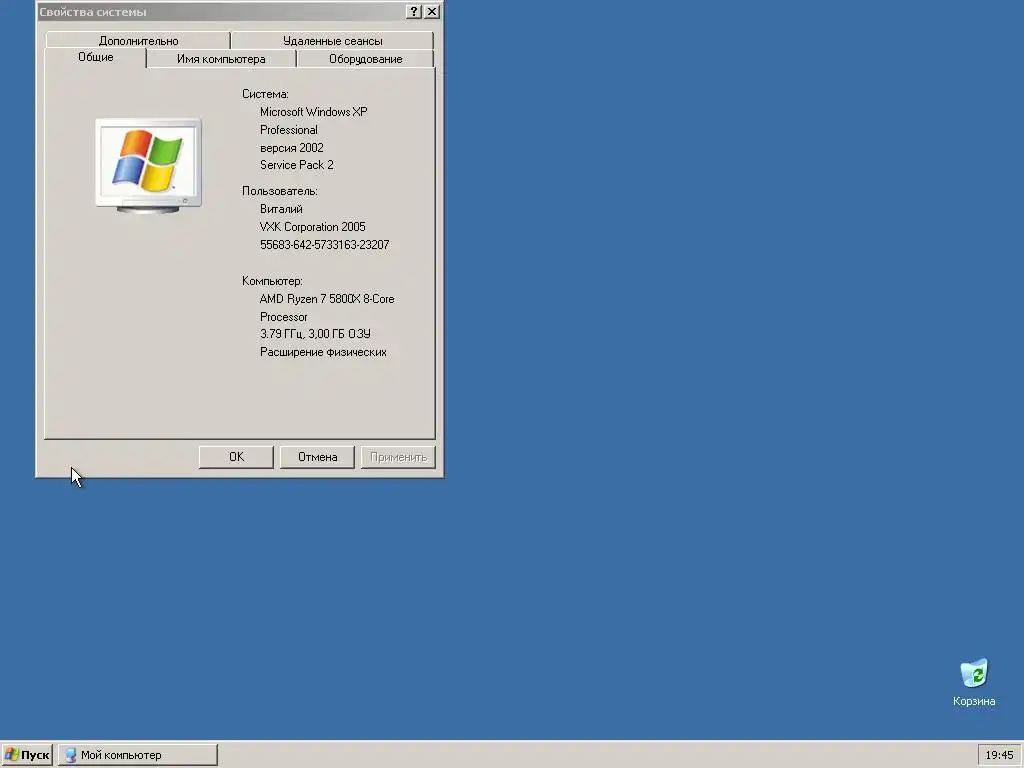Close the System Properties dialog
The image size is (1024, 768).
click(432, 11)
